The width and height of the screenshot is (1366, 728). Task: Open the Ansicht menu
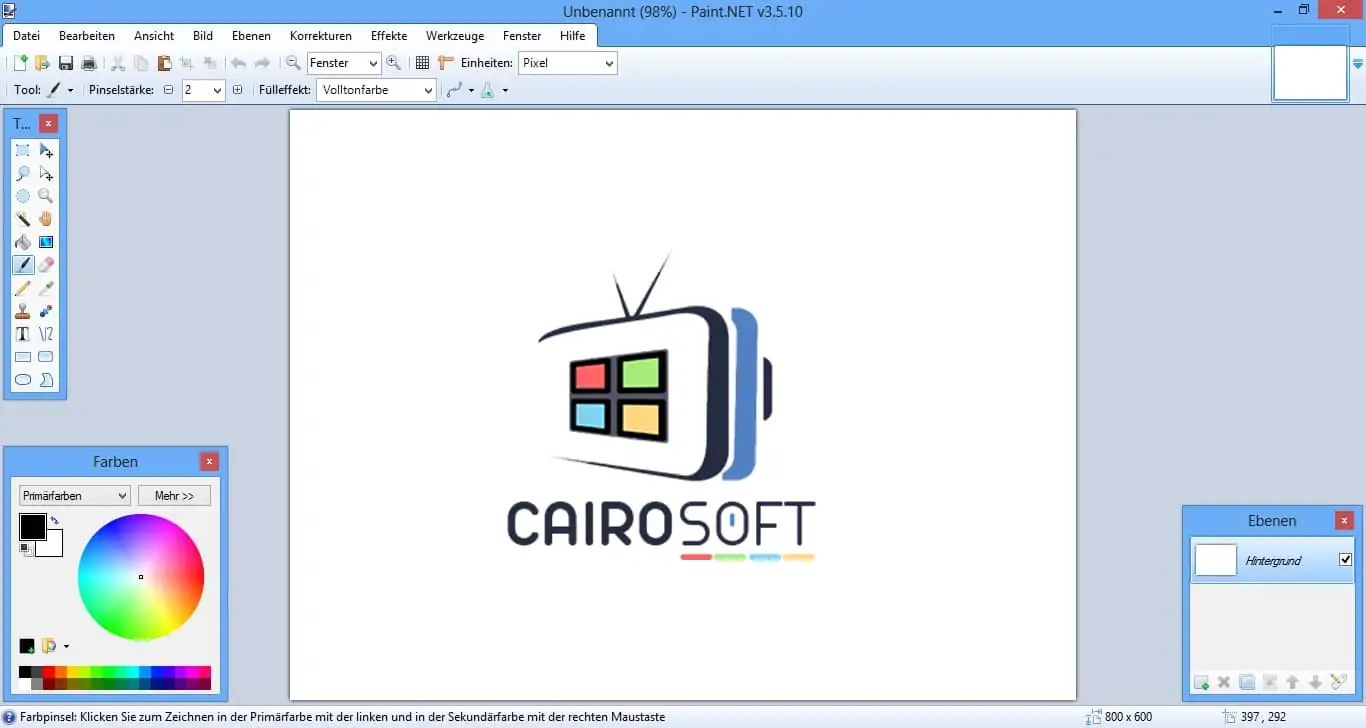click(154, 35)
